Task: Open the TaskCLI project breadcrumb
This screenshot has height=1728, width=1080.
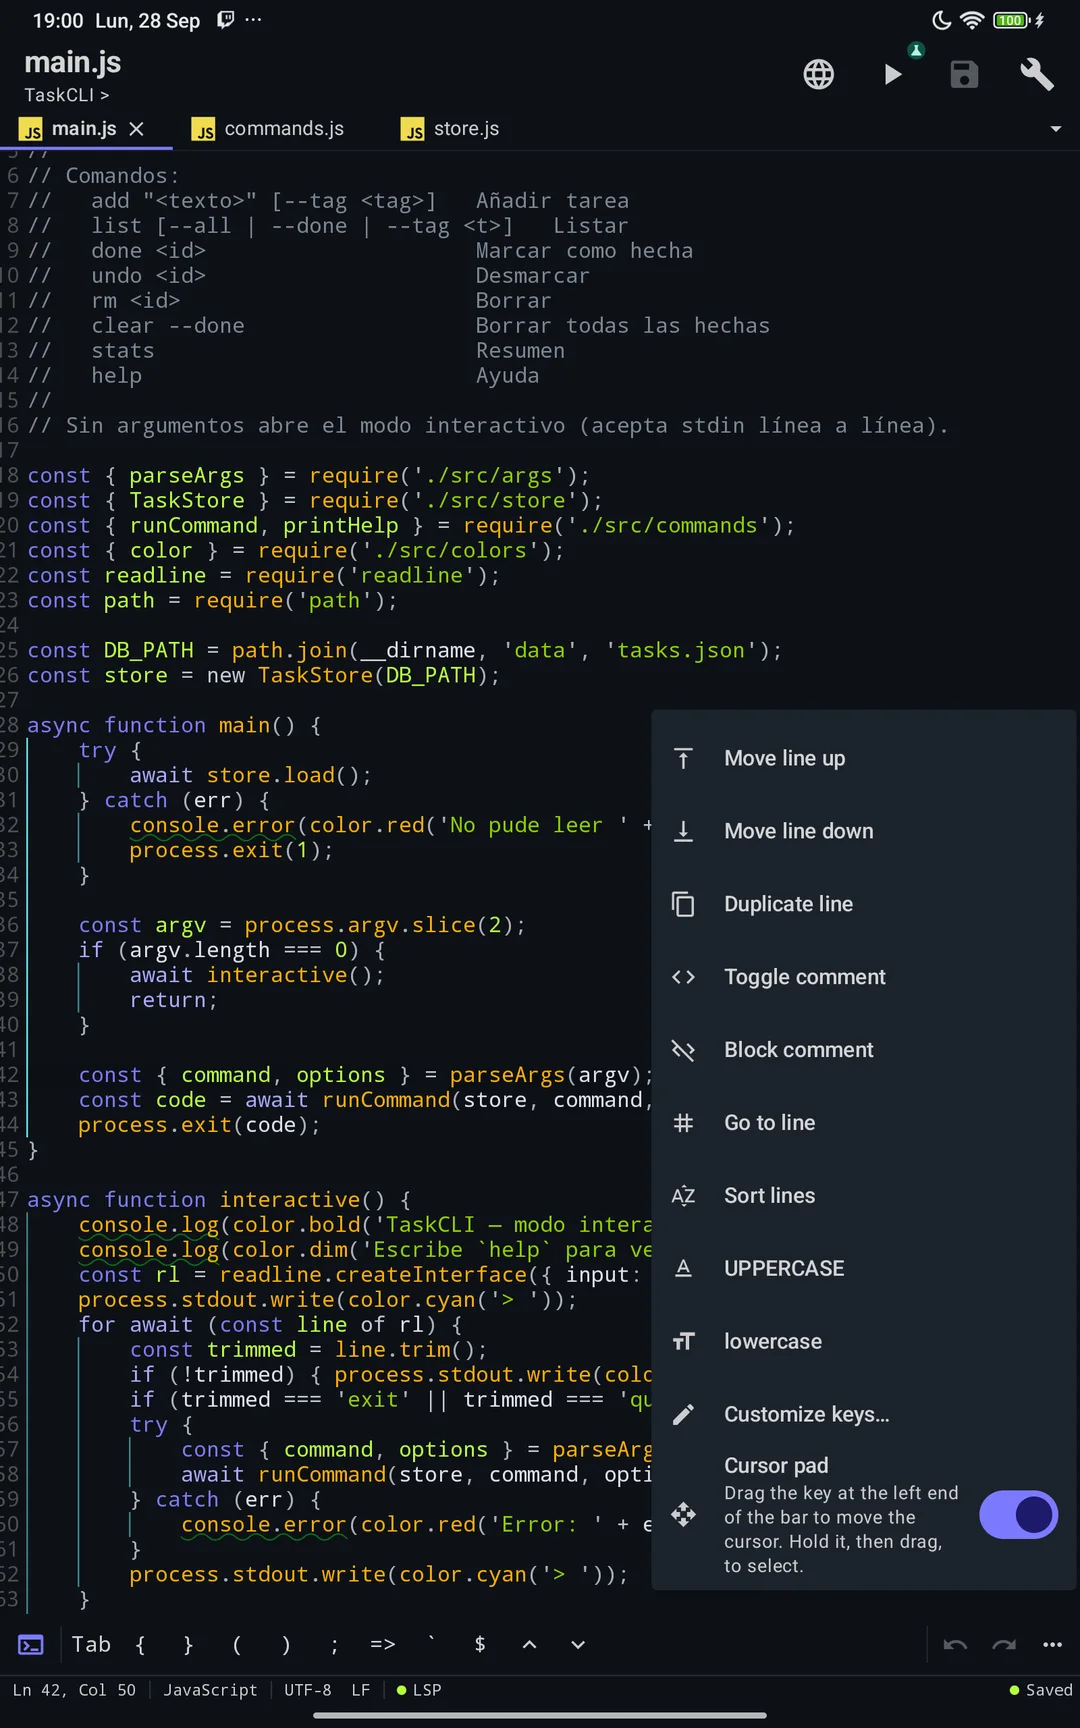Action: coord(66,95)
